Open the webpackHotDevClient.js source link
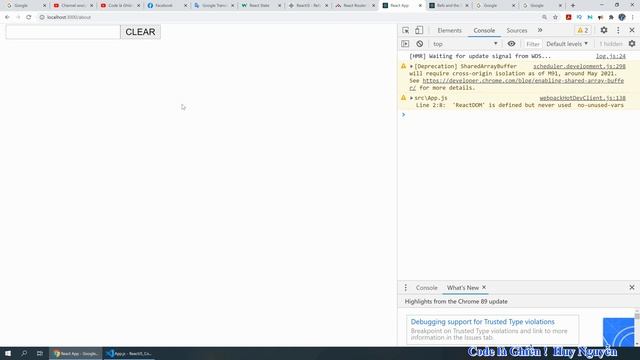The image size is (640, 360). (582, 98)
